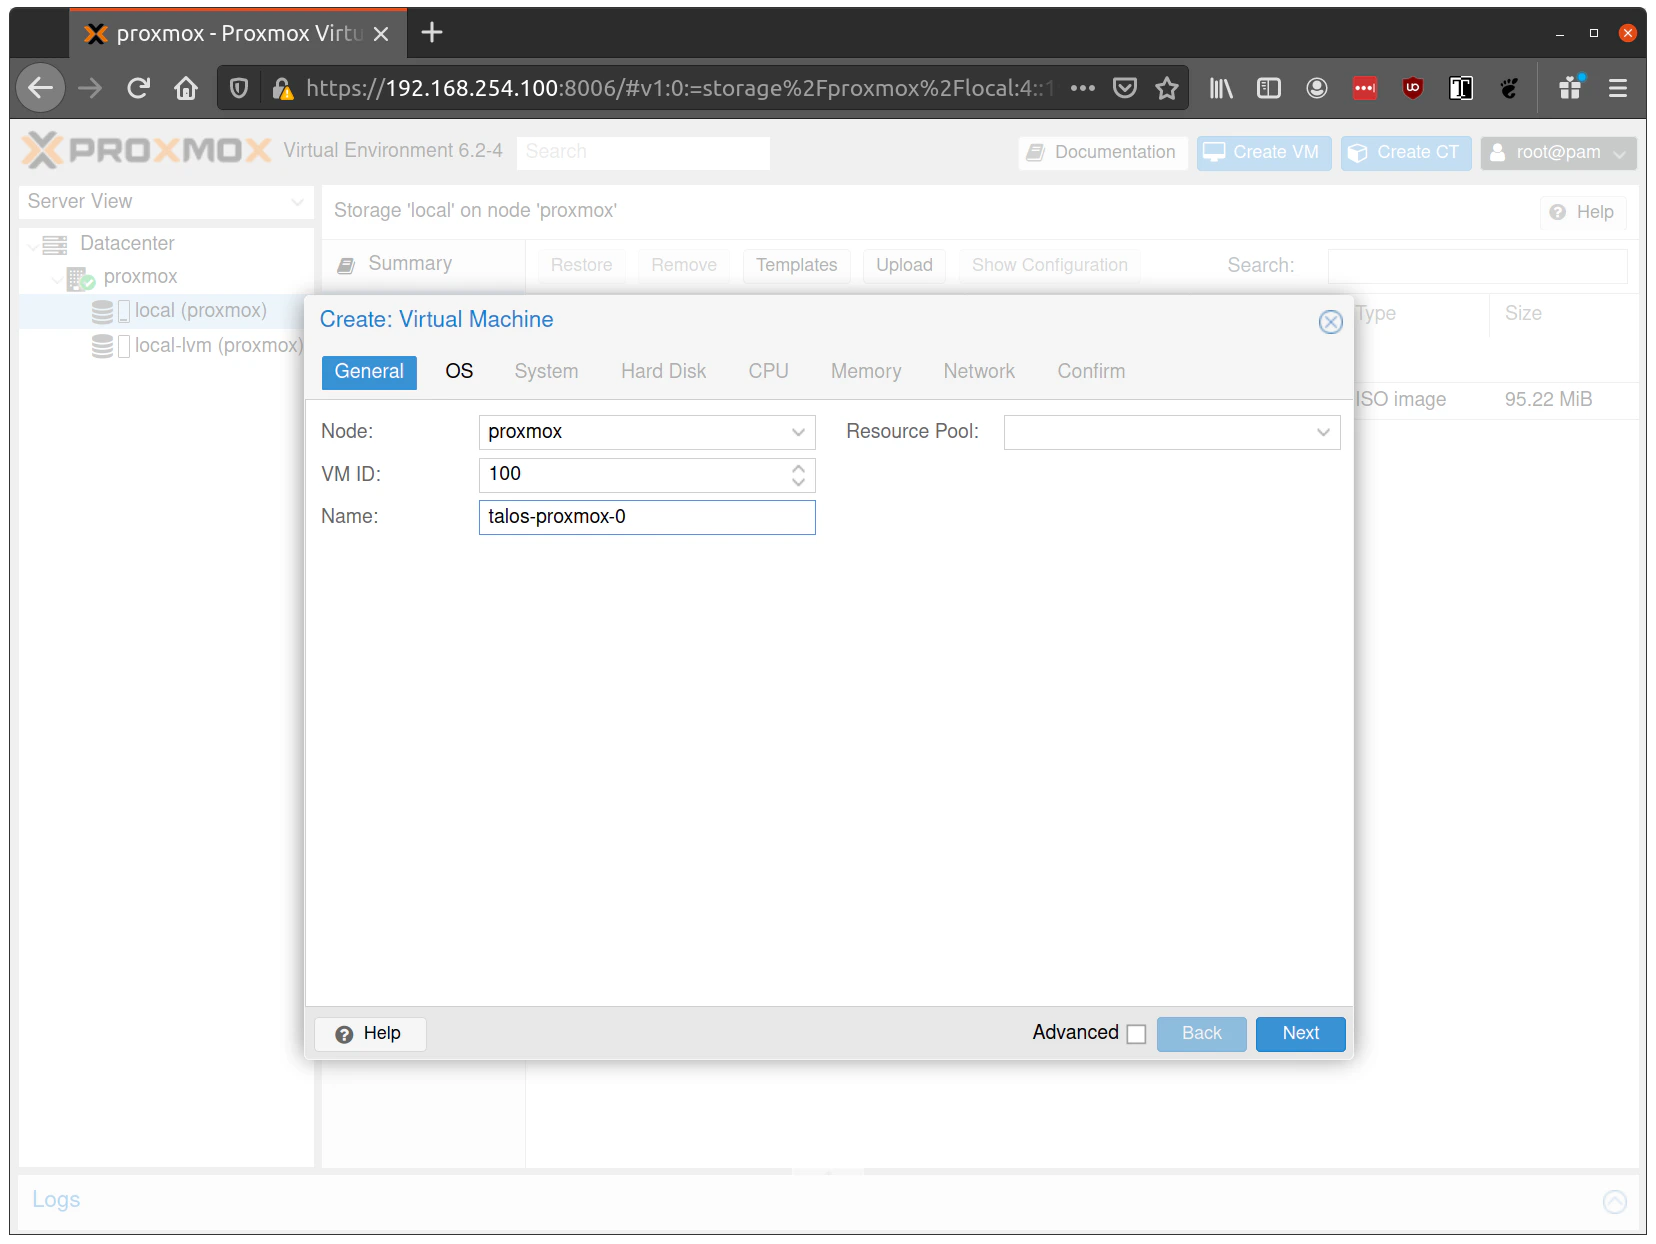
Task: Increase the VM ID value
Action: click(798, 468)
